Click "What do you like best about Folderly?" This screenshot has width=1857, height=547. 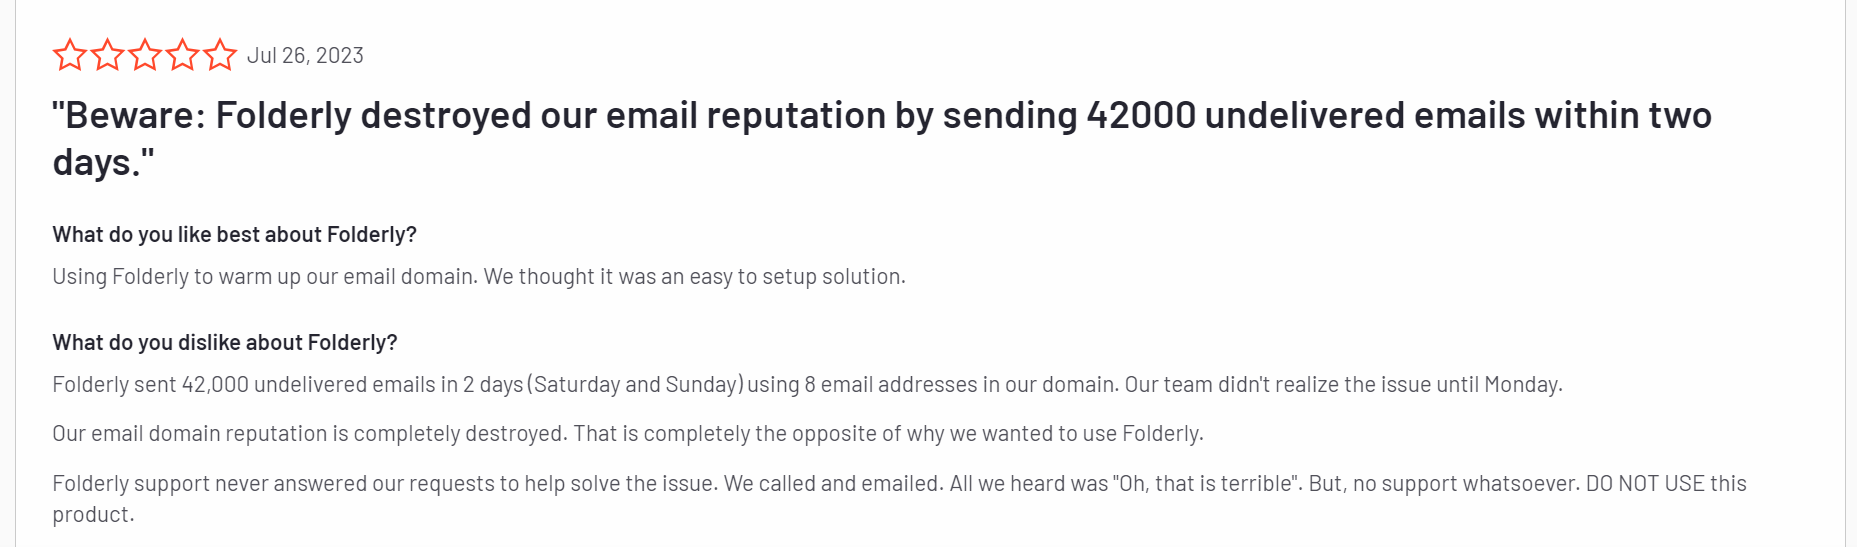234,234
